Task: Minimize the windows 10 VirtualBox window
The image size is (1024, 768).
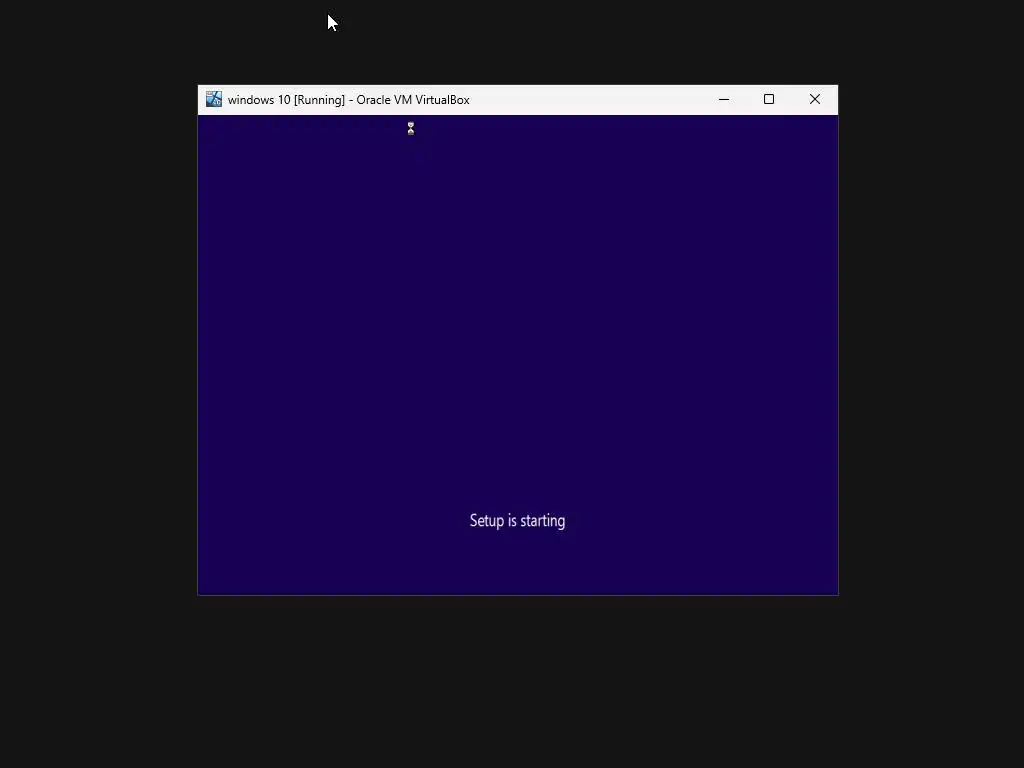Action: 724,99
